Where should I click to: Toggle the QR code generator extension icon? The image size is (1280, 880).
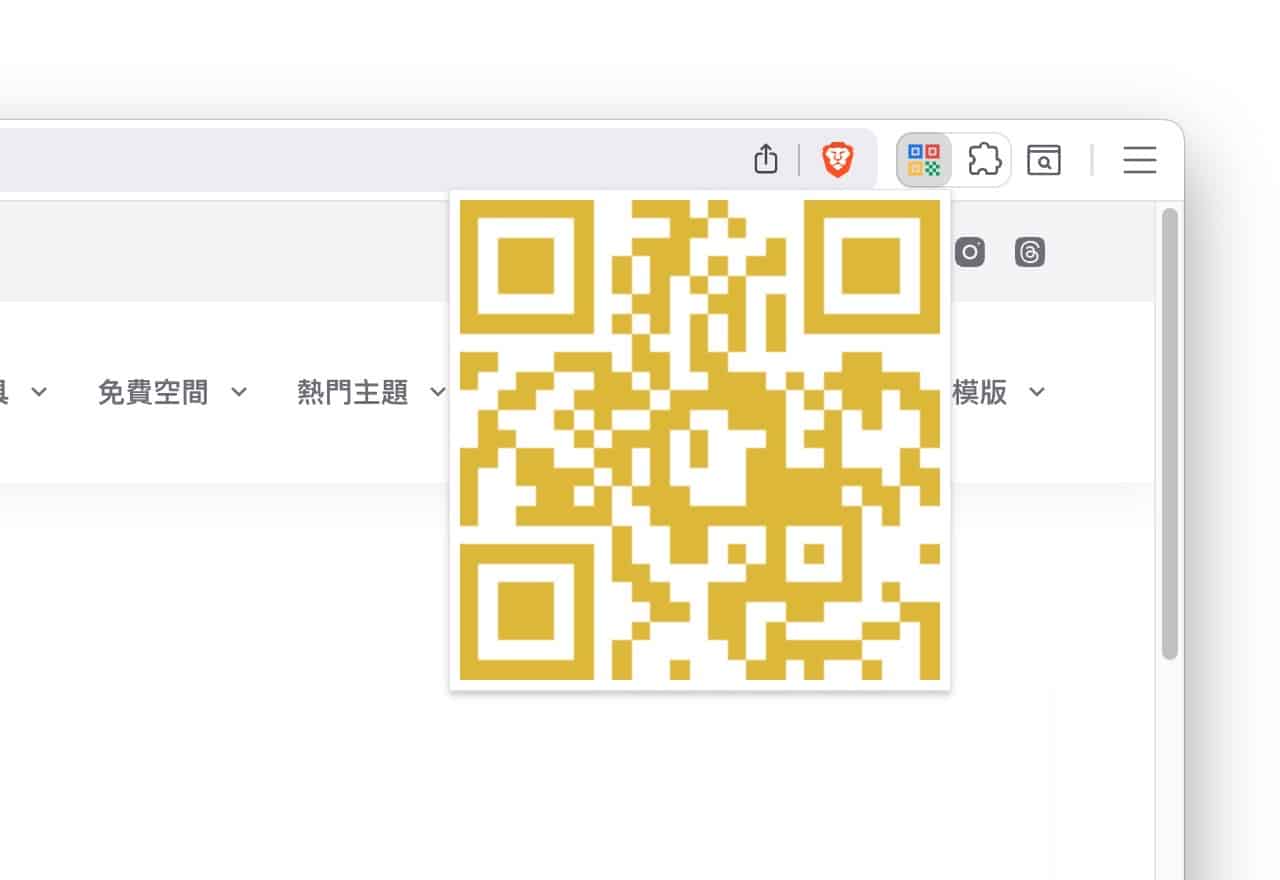point(924,160)
